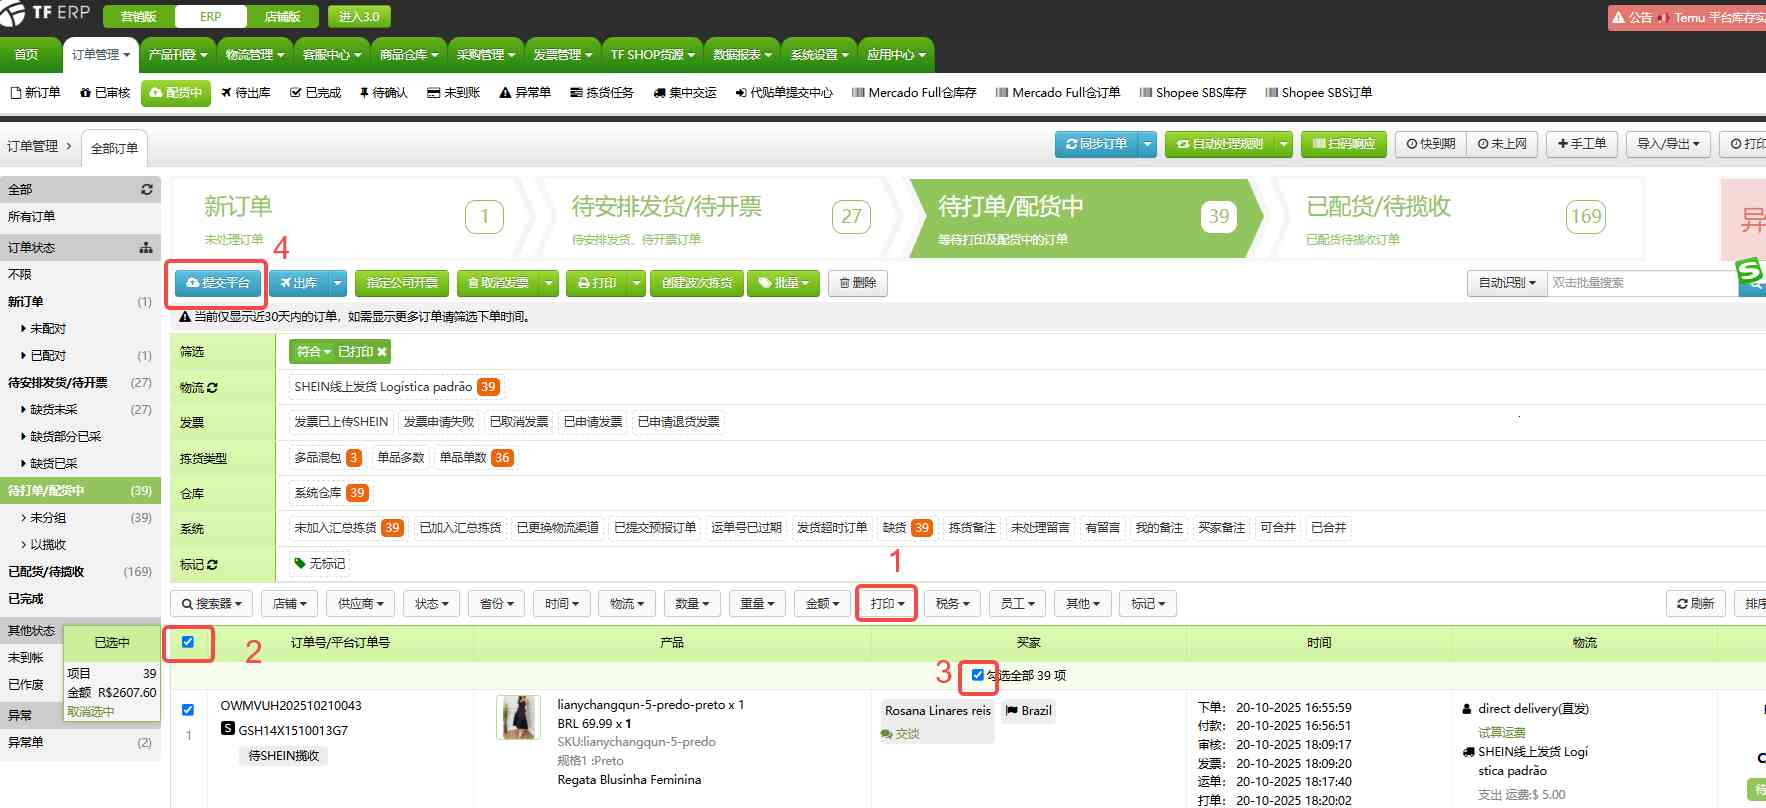Click the 取消选中 link in selection panel
This screenshot has width=1766, height=808.
click(x=91, y=712)
